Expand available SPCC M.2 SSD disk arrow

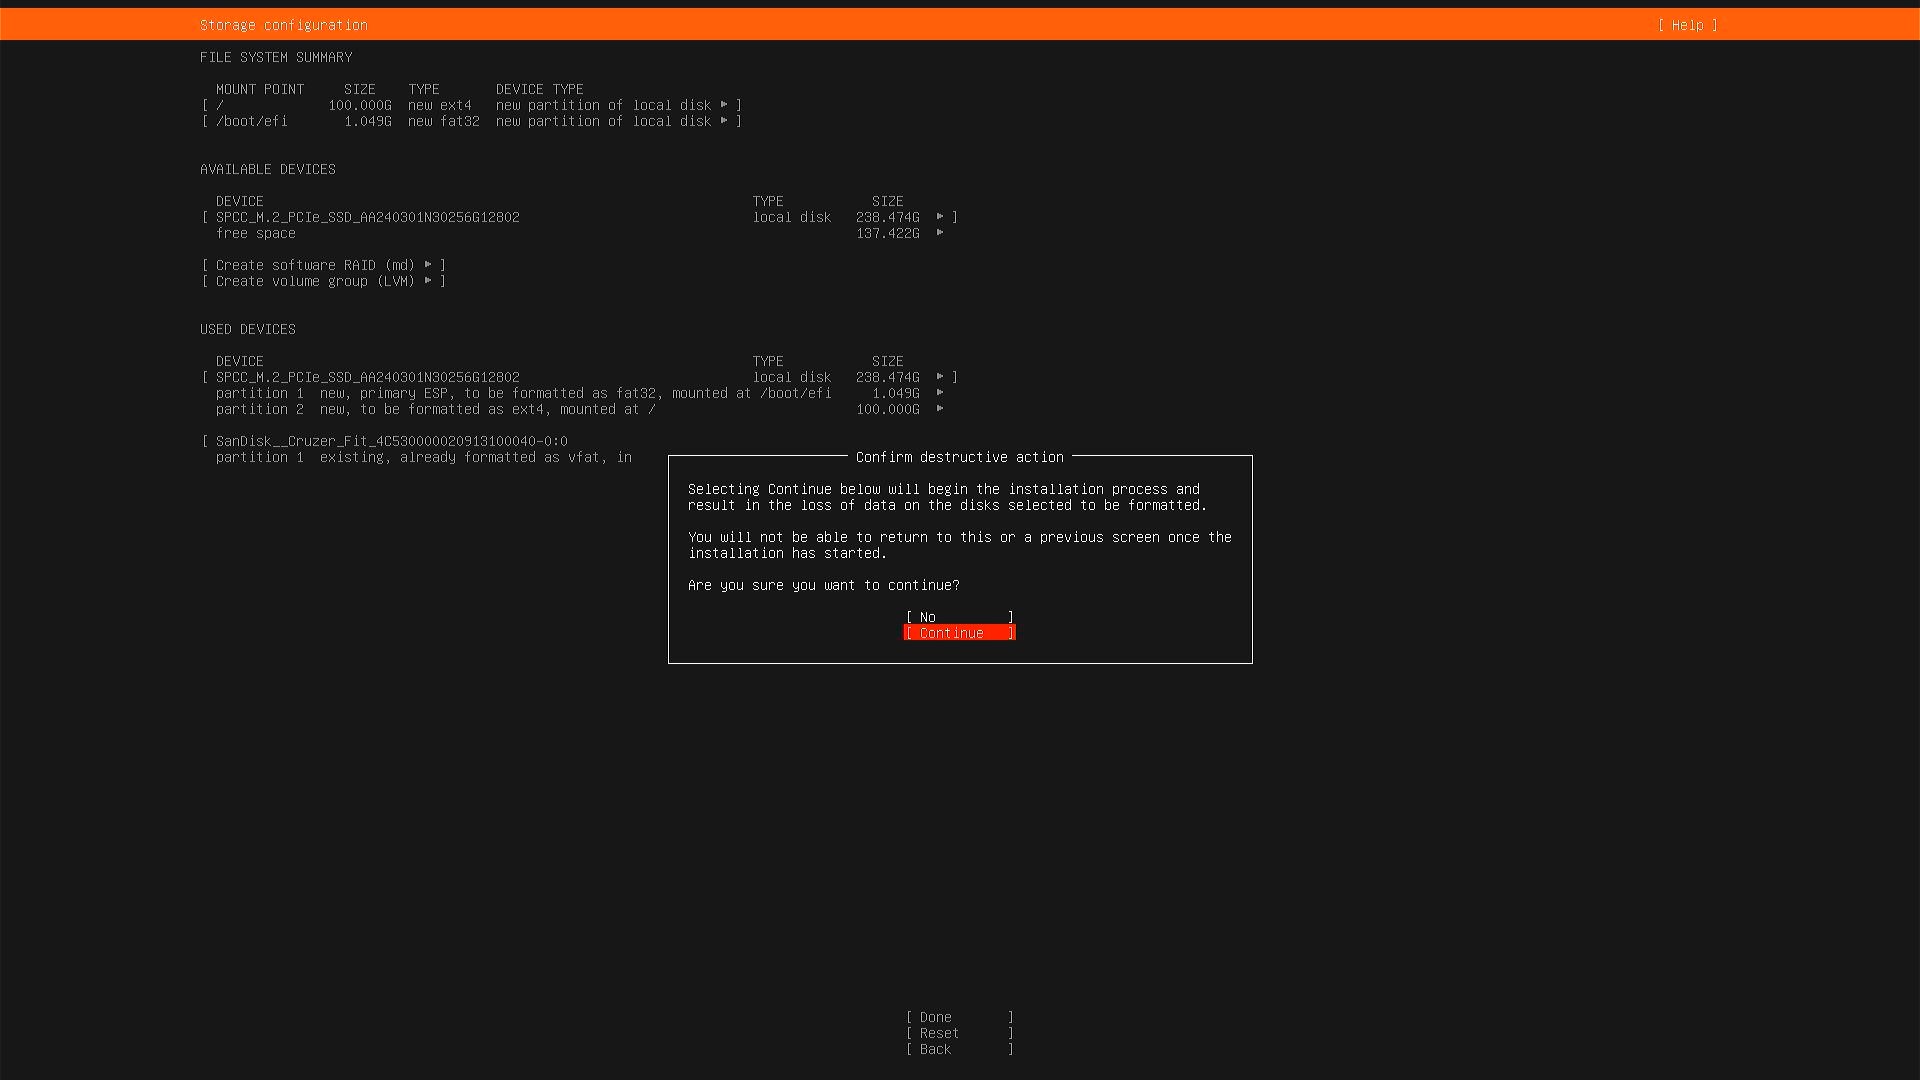click(x=940, y=217)
